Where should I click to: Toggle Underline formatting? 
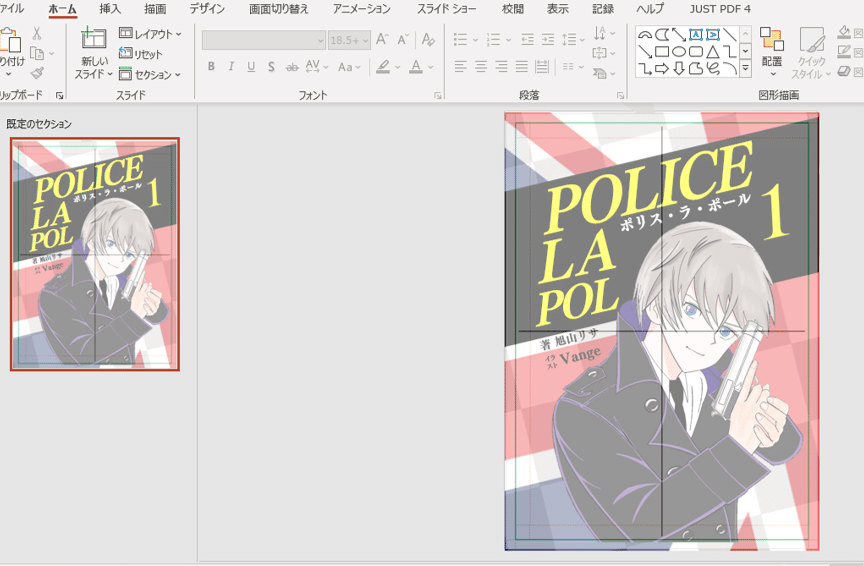(251, 67)
